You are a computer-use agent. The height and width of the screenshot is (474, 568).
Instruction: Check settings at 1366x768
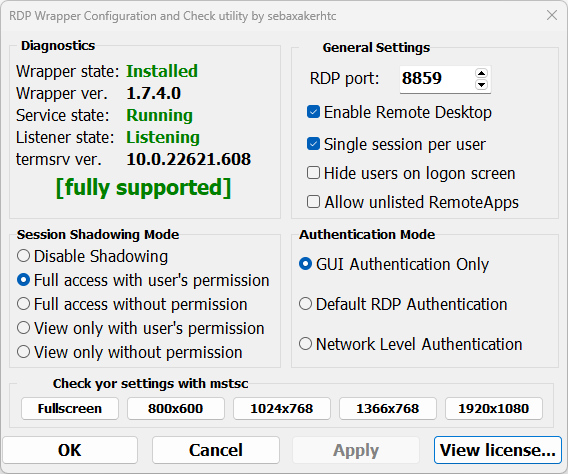click(388, 408)
